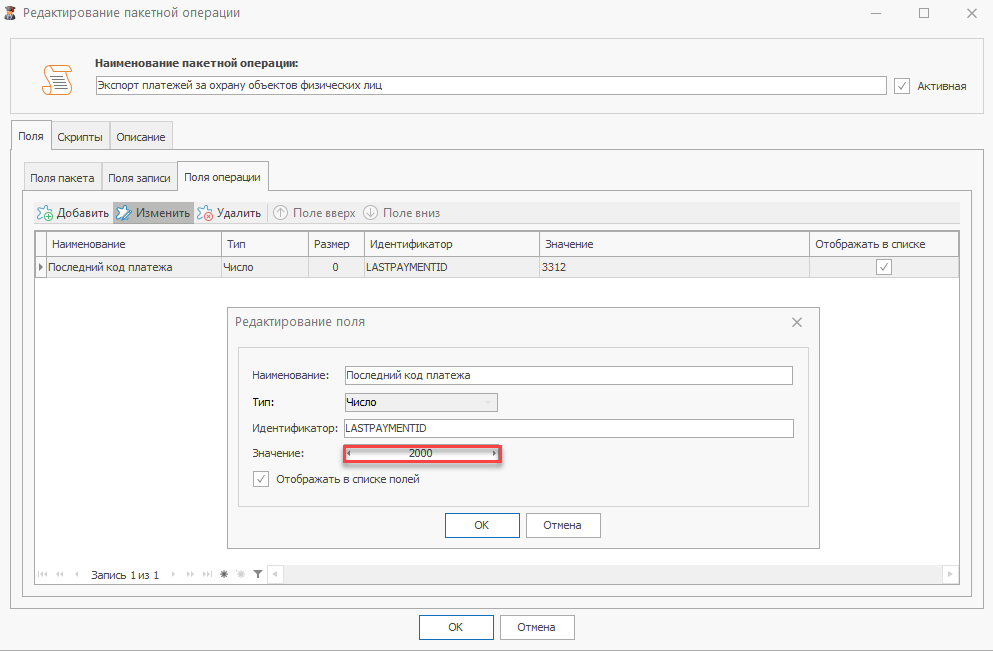This screenshot has width=993, height=651.
Task: Toggle the checkbox in Последний код платежа row
Action: tap(884, 267)
